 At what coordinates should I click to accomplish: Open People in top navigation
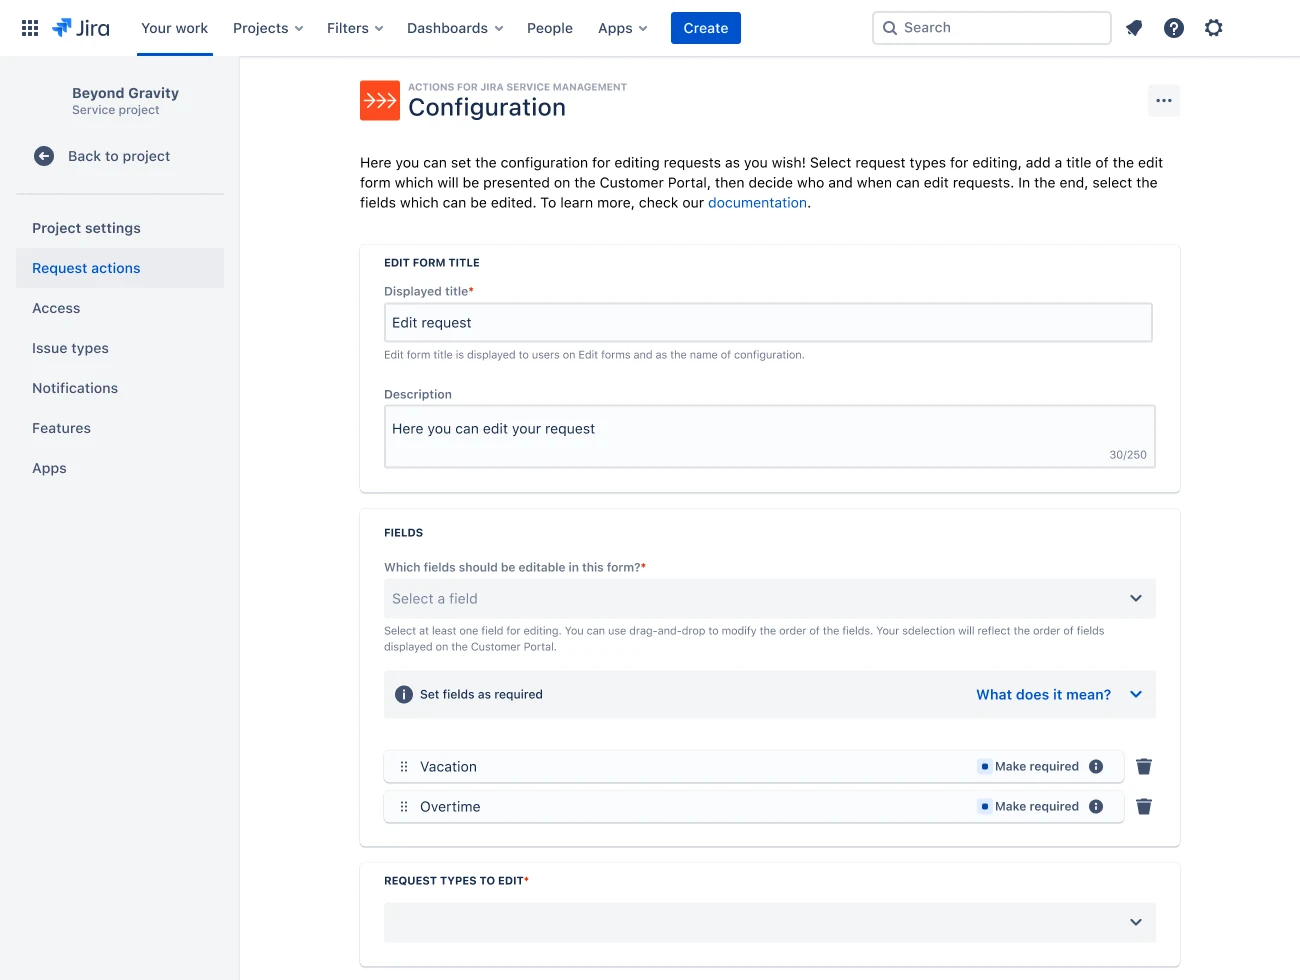click(x=550, y=28)
